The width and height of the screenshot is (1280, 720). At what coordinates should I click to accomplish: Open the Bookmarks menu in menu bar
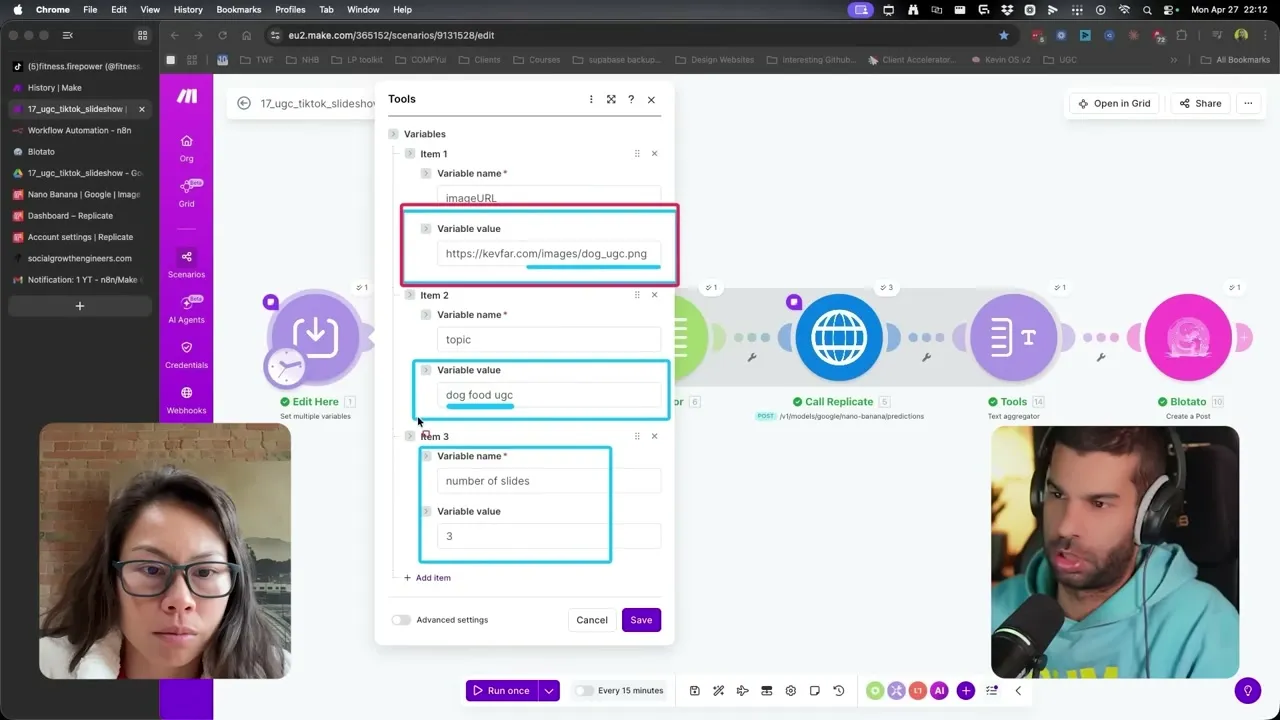(238, 9)
